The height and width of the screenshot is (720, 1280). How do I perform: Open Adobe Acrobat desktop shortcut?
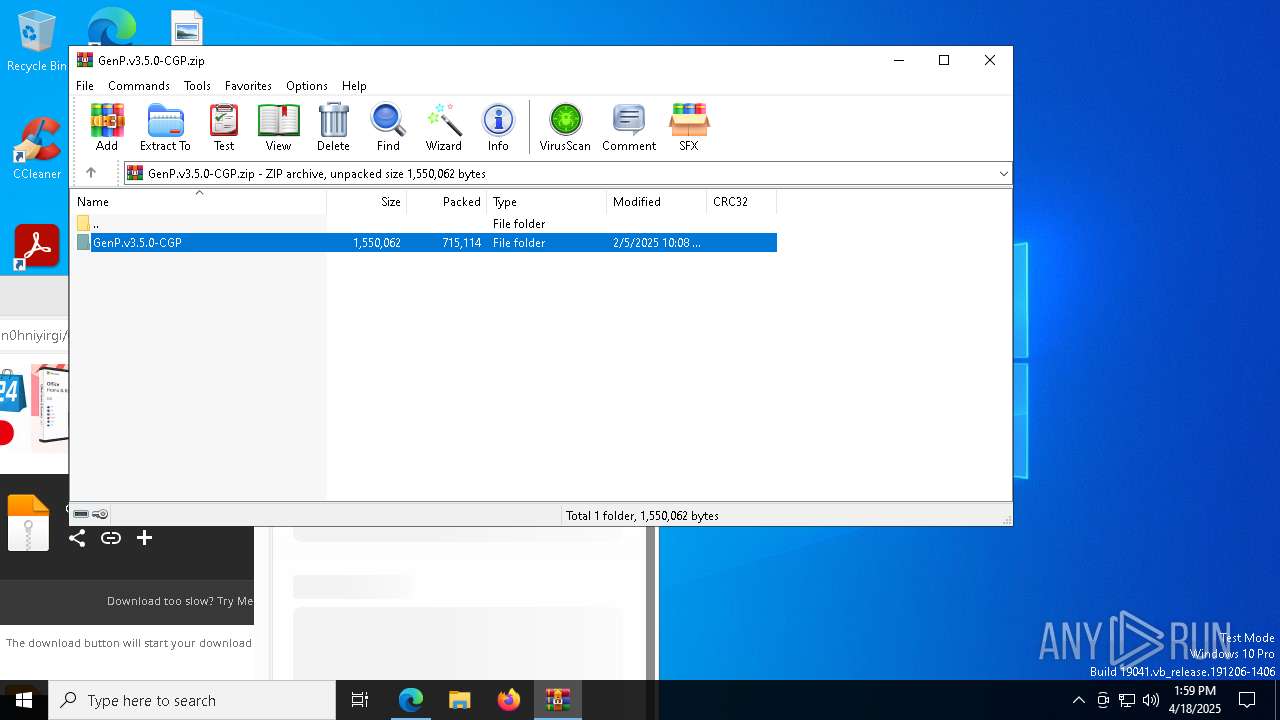[x=37, y=247]
